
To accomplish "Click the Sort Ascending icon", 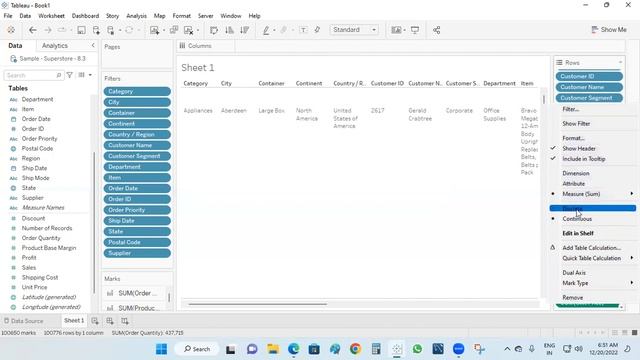I will (229, 30).
